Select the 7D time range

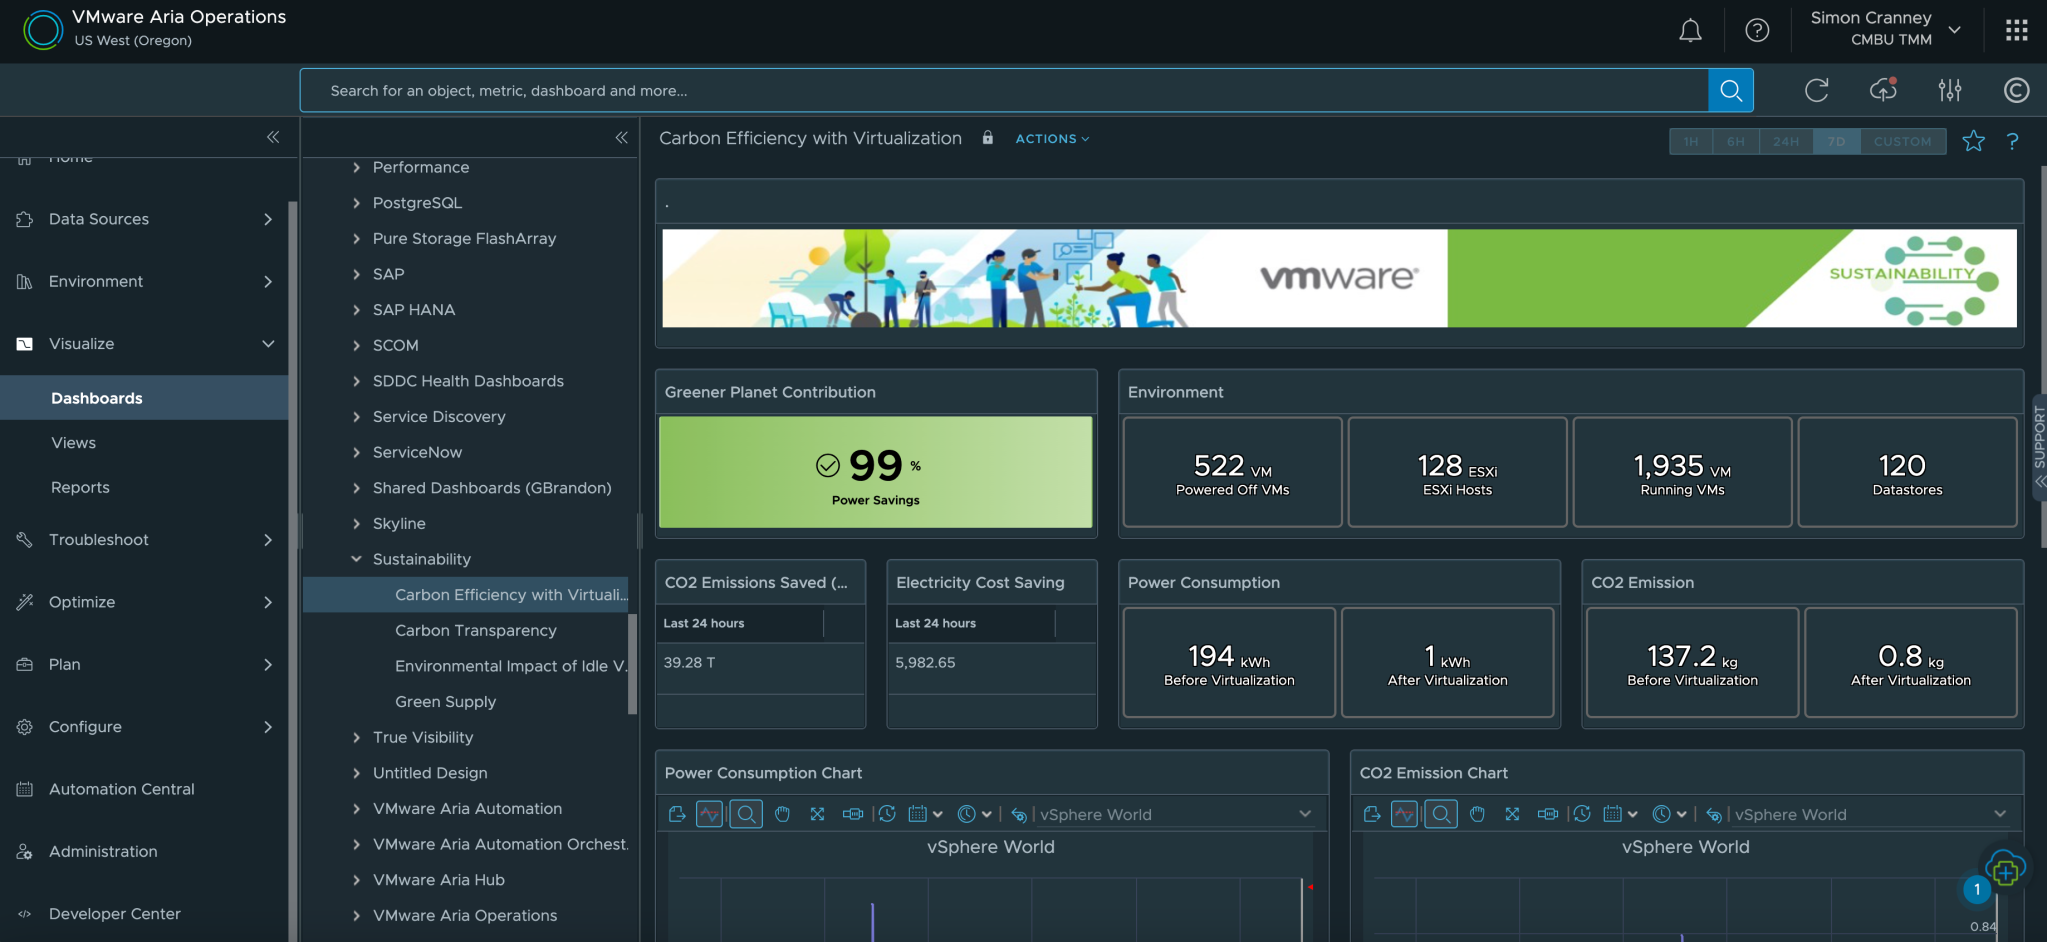coord(1837,141)
